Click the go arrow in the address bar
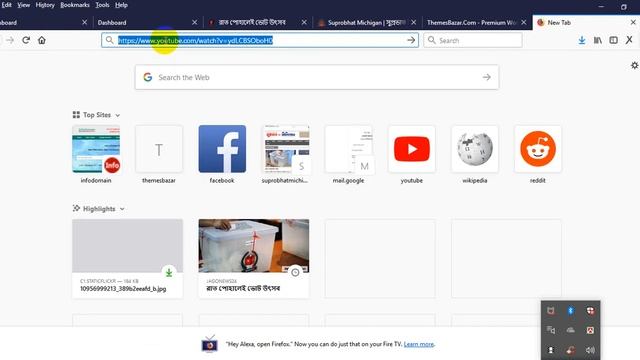Image resolution: width=640 pixels, height=360 pixels. point(411,40)
